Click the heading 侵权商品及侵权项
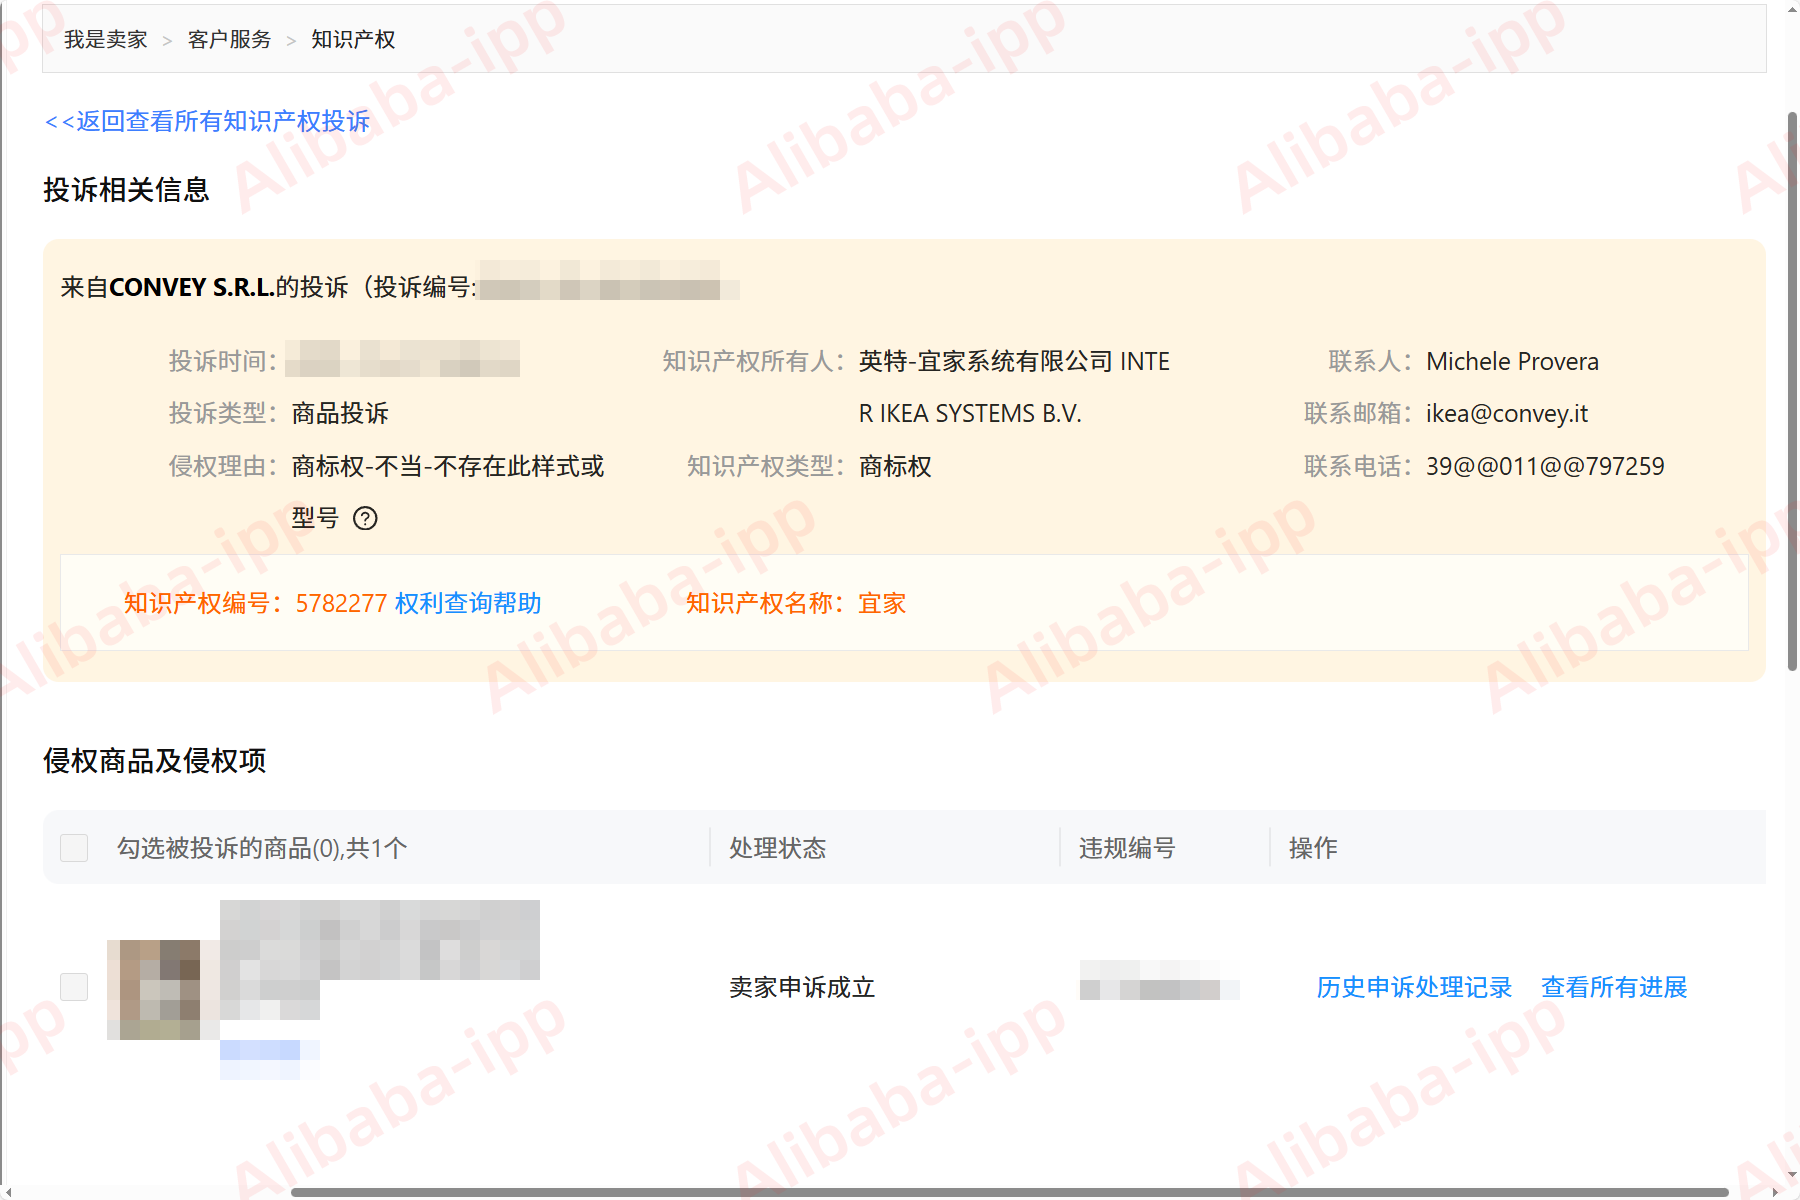1800x1200 pixels. click(155, 761)
